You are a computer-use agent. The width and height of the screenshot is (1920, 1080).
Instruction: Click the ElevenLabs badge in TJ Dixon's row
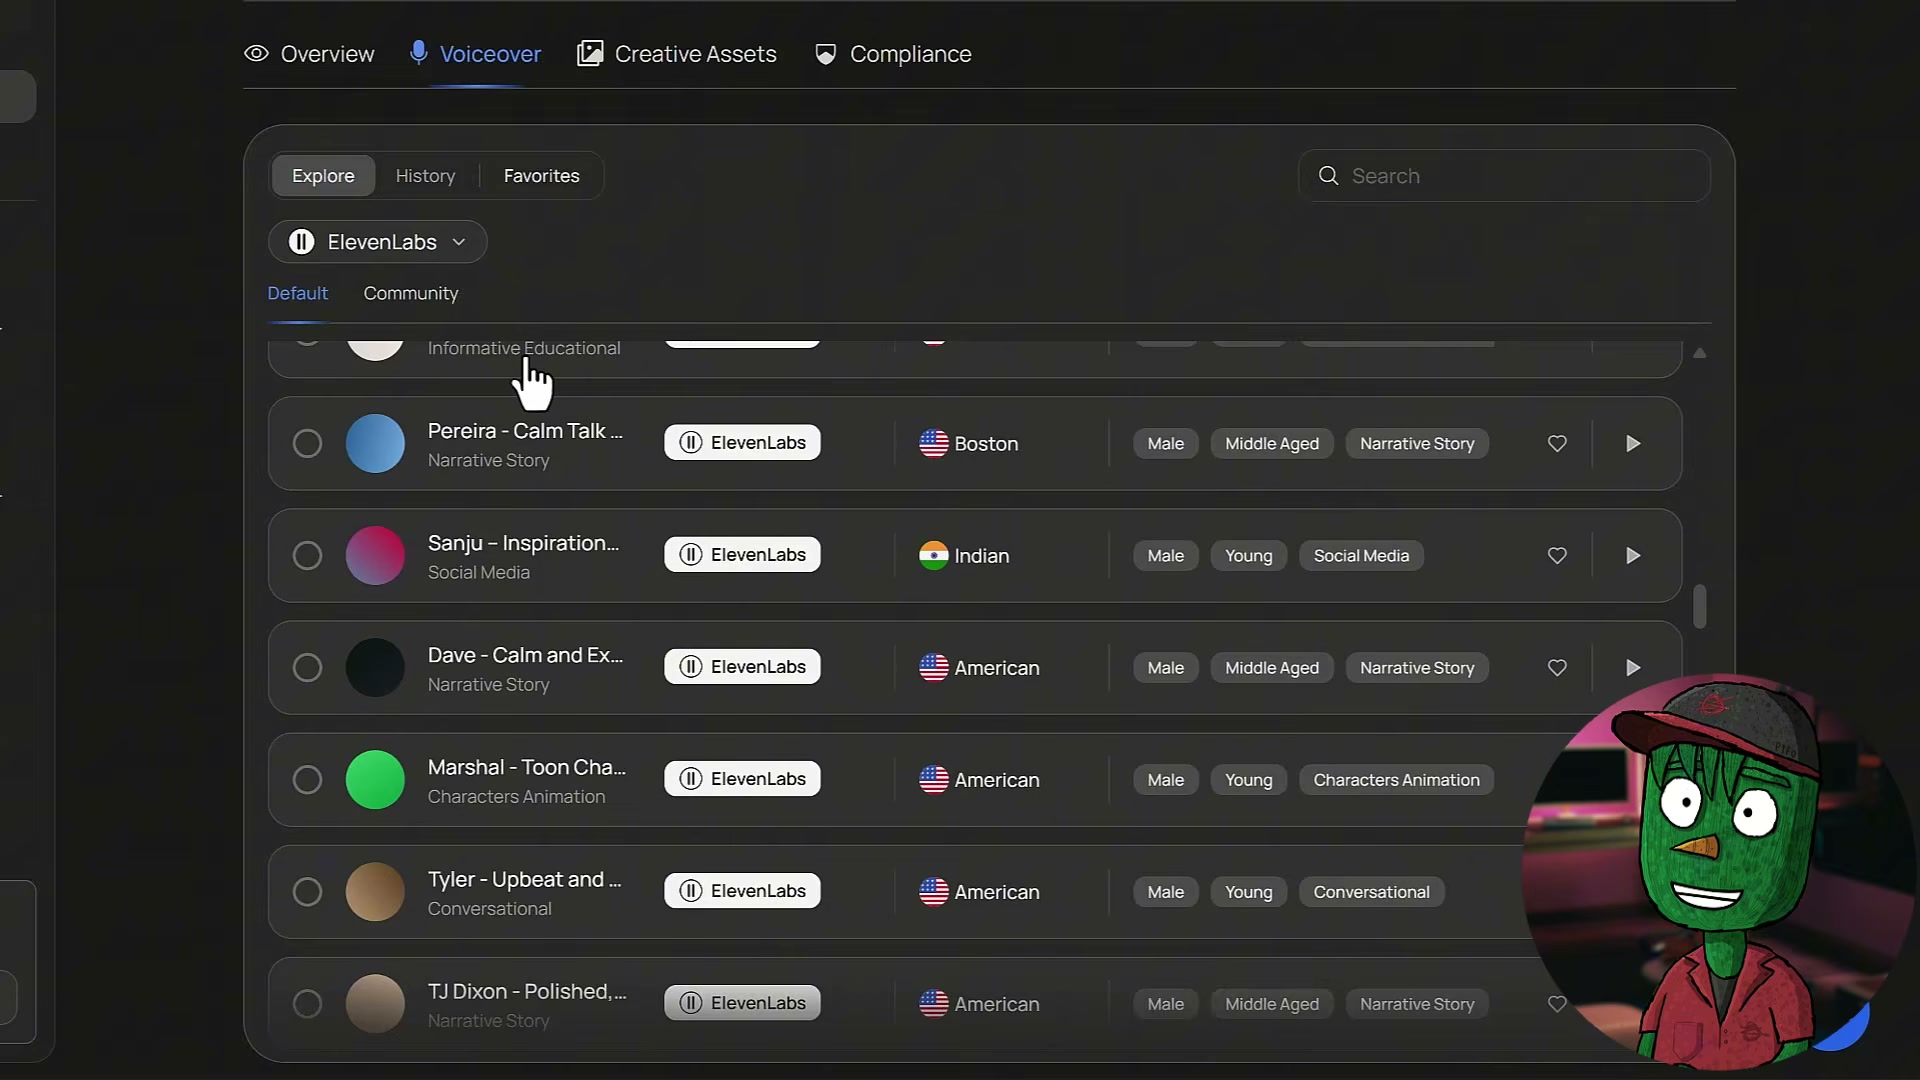tap(742, 1003)
